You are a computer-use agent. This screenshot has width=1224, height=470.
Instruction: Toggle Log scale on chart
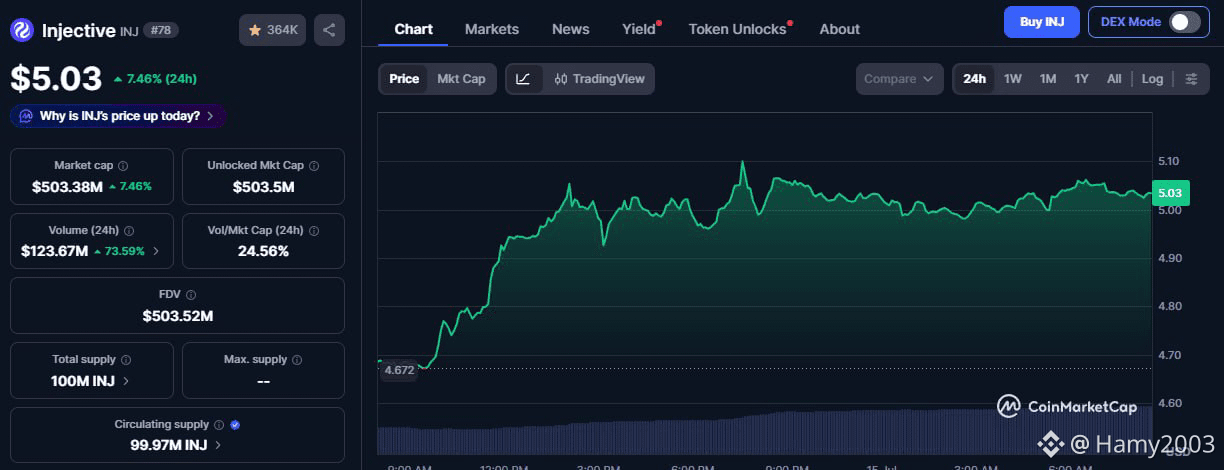(1152, 79)
